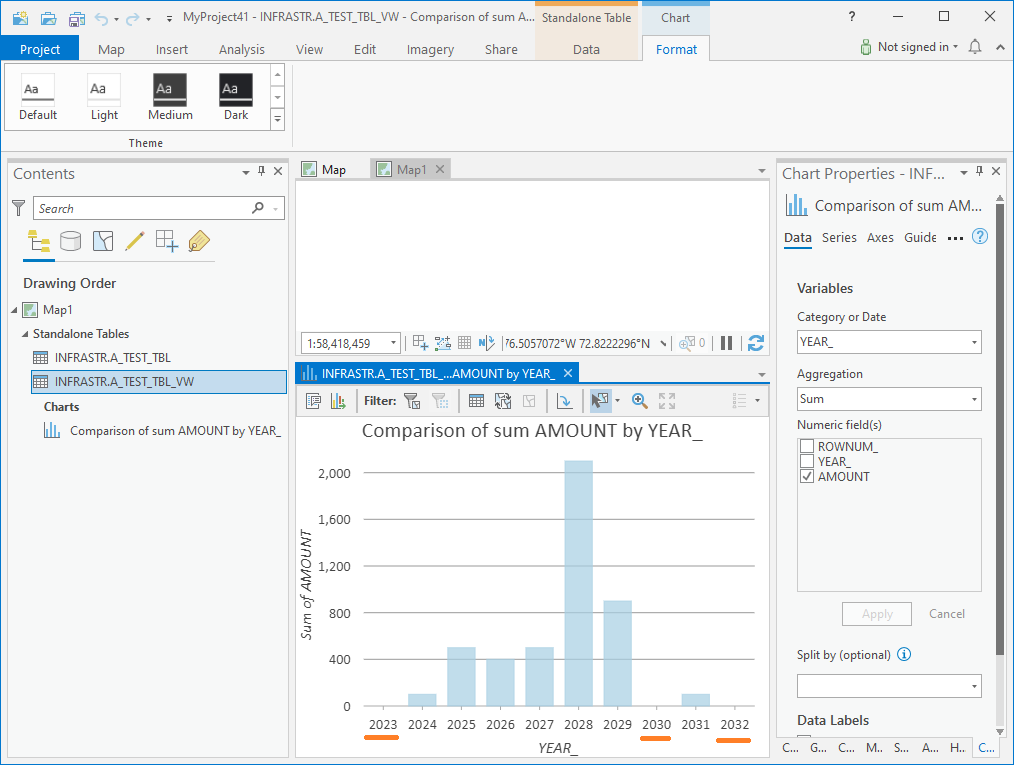Check the YEAR_ numeric field checkbox
Screen dimensions: 1014x765
pyautogui.click(x=807, y=461)
